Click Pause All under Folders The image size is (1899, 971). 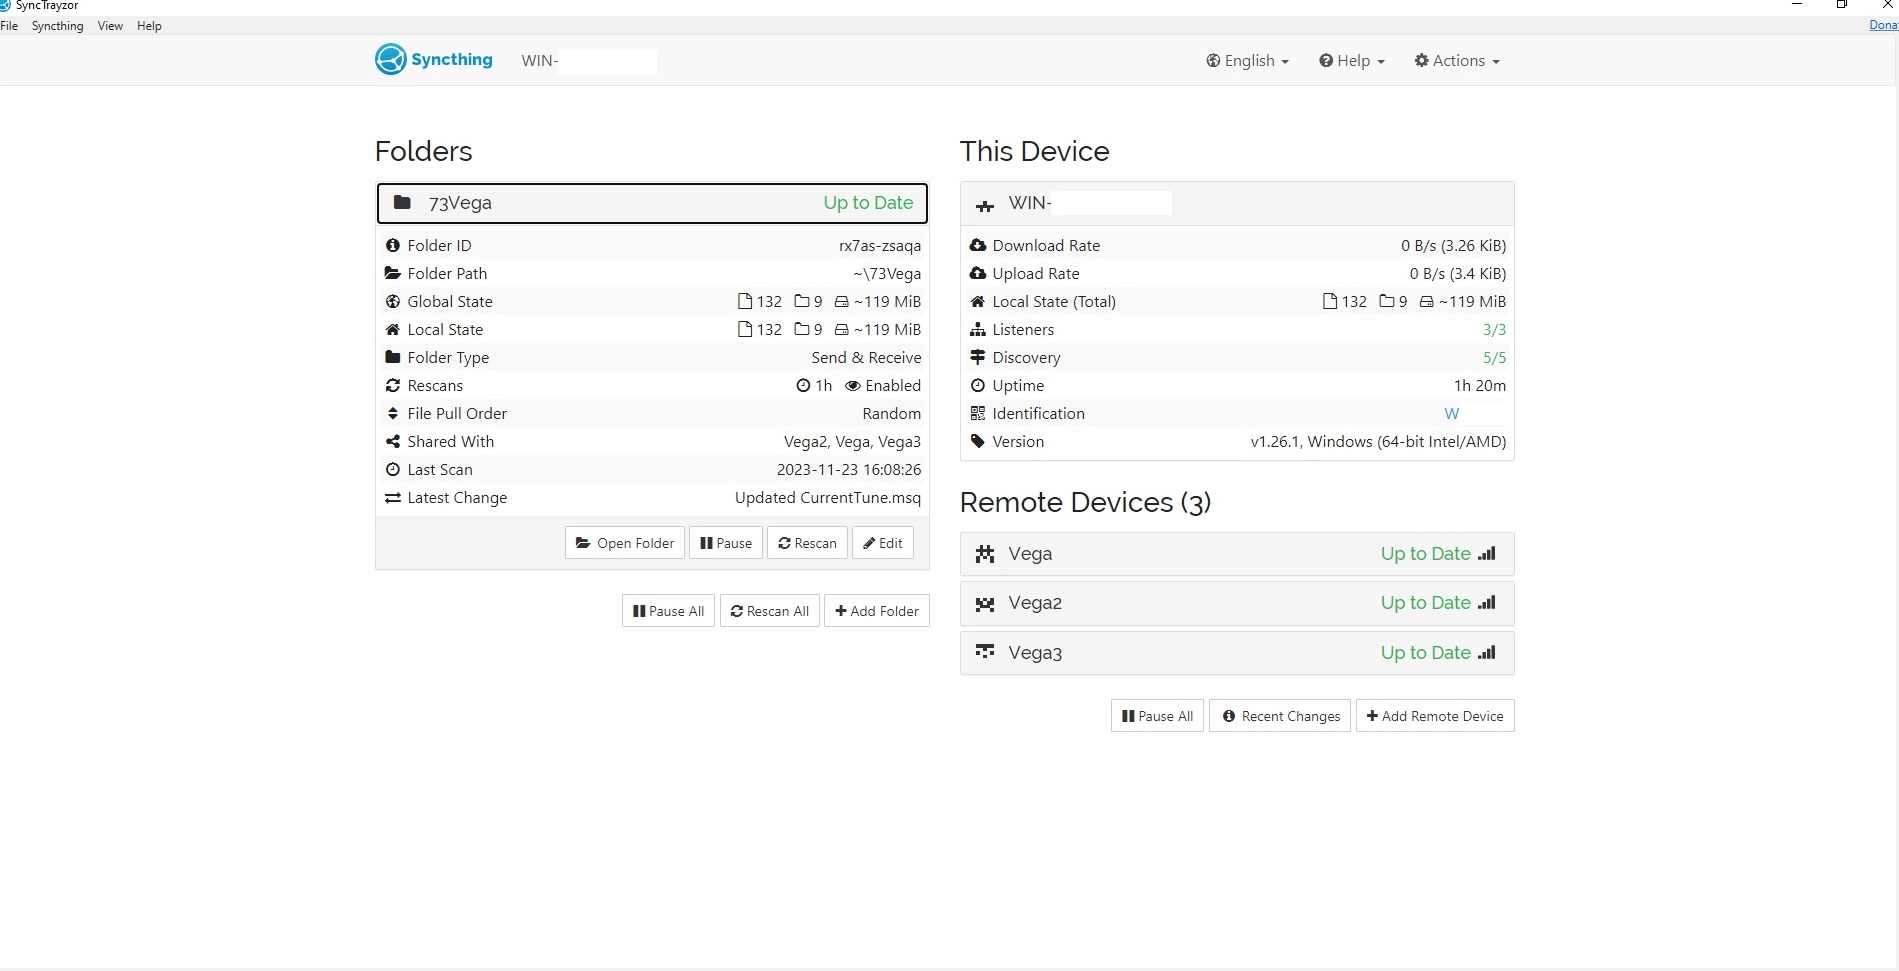[x=668, y=611]
